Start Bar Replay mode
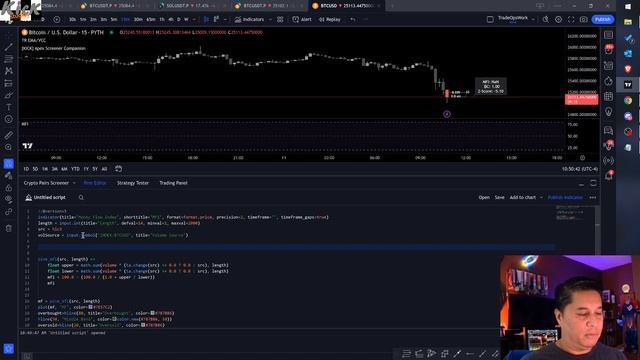Screen dimensions: 640x360 (329, 19)
